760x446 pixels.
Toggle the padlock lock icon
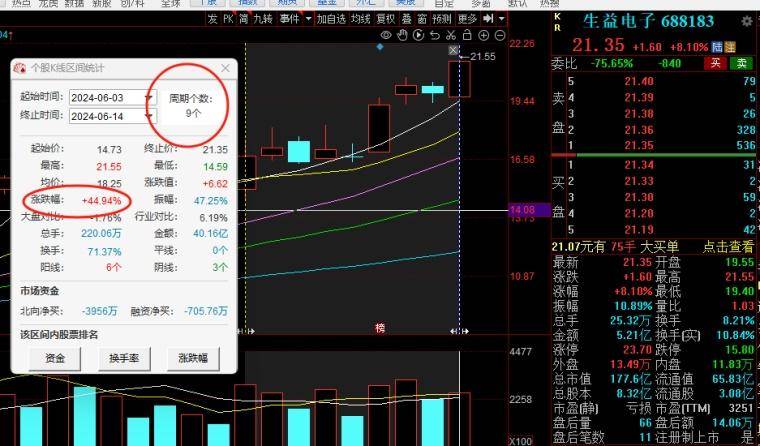click(x=467, y=35)
